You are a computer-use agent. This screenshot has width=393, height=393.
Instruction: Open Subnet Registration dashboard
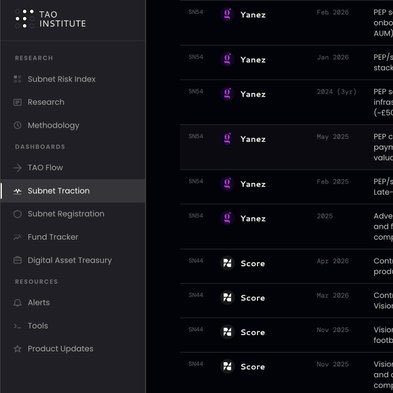tap(66, 214)
